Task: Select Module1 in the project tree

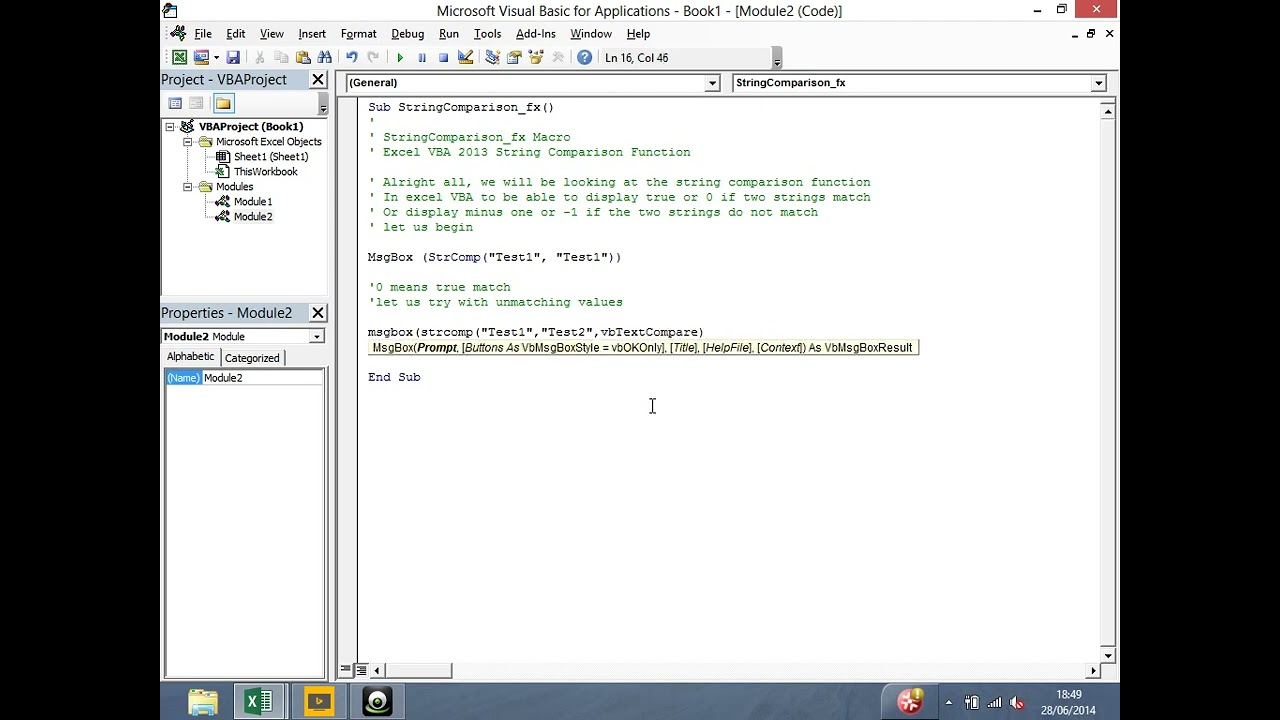Action: click(253, 202)
